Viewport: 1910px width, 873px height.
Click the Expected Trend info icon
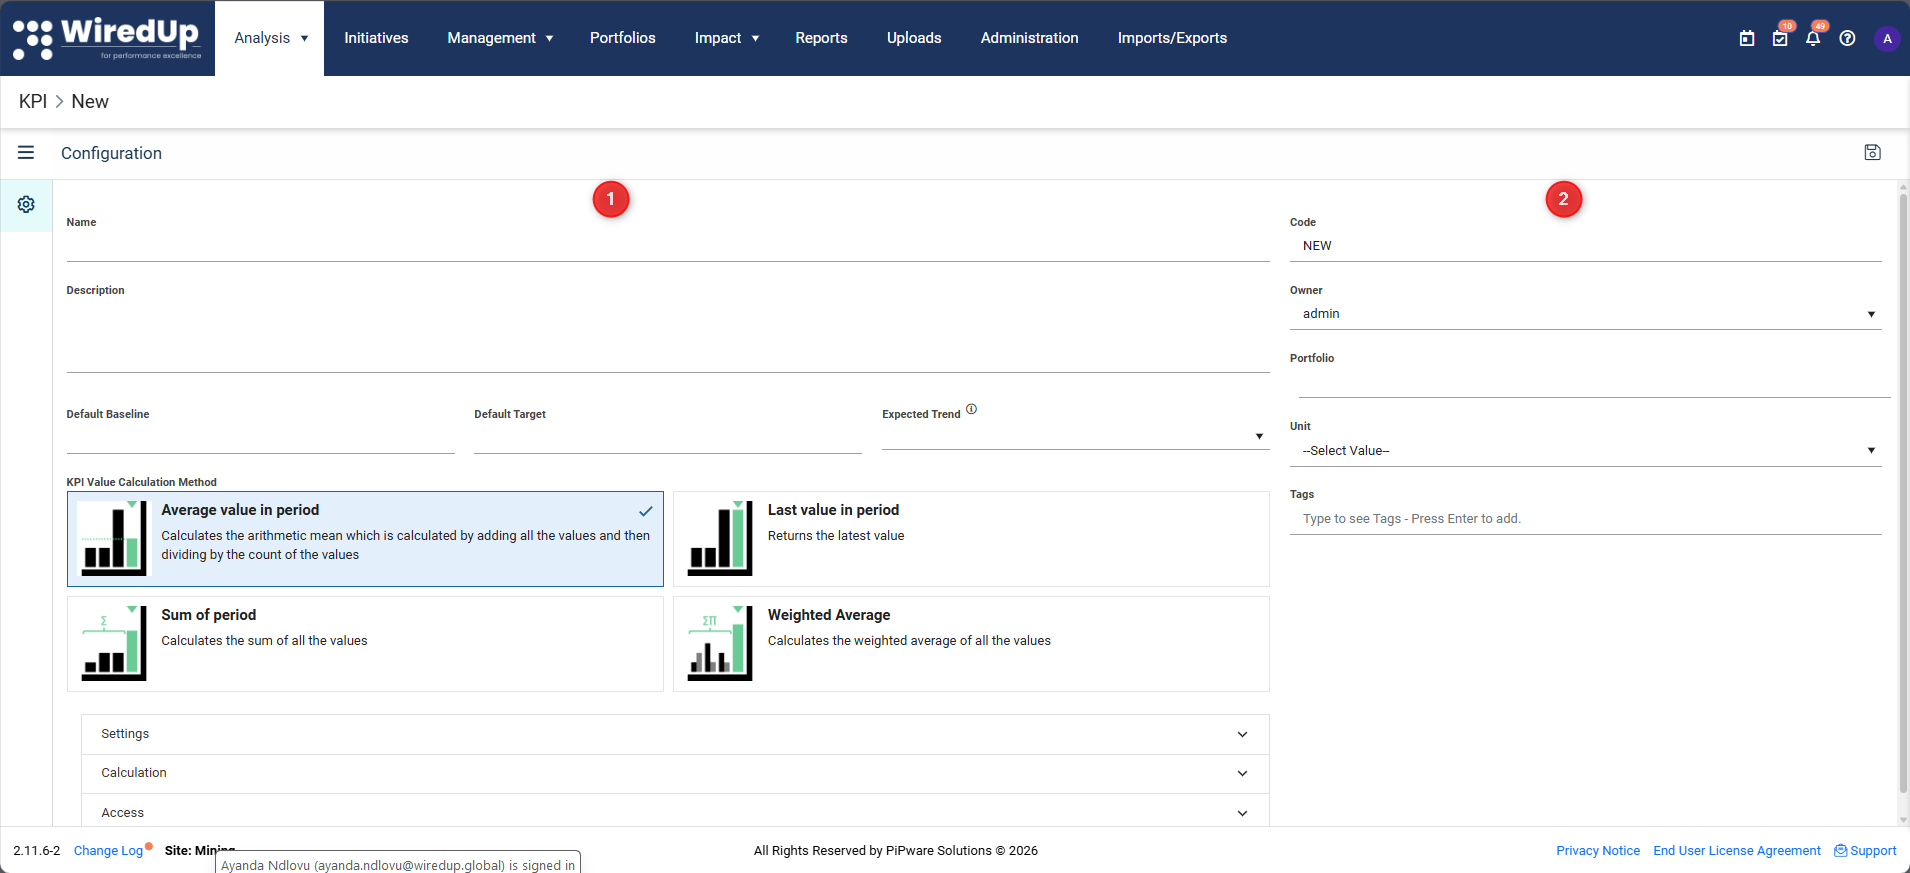(971, 409)
